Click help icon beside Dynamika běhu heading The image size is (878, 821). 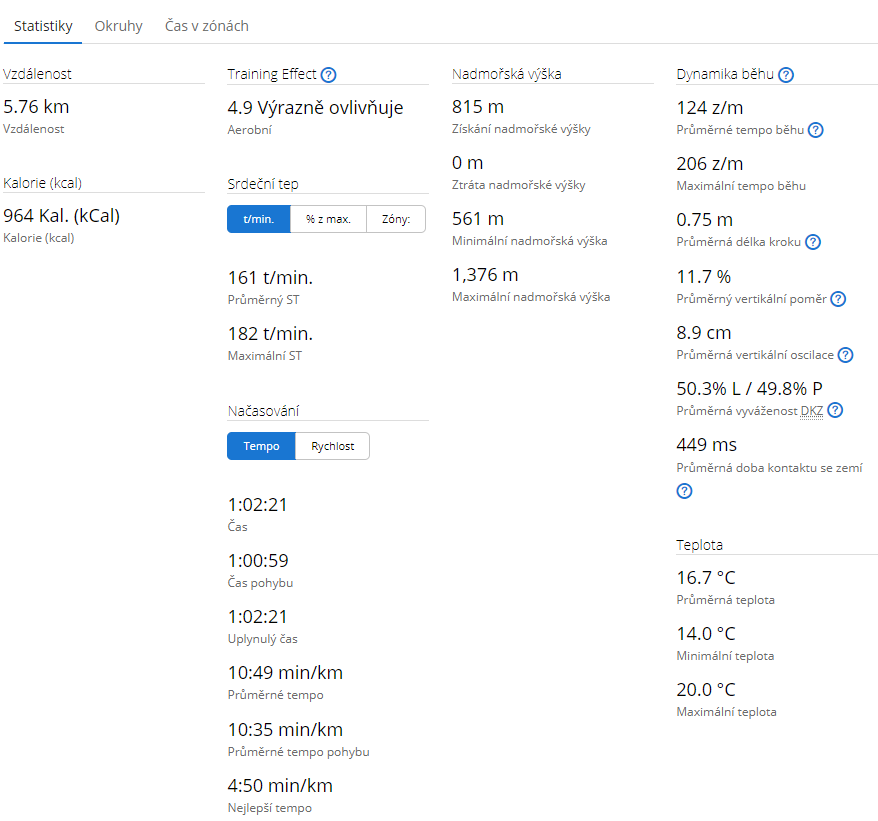point(786,75)
